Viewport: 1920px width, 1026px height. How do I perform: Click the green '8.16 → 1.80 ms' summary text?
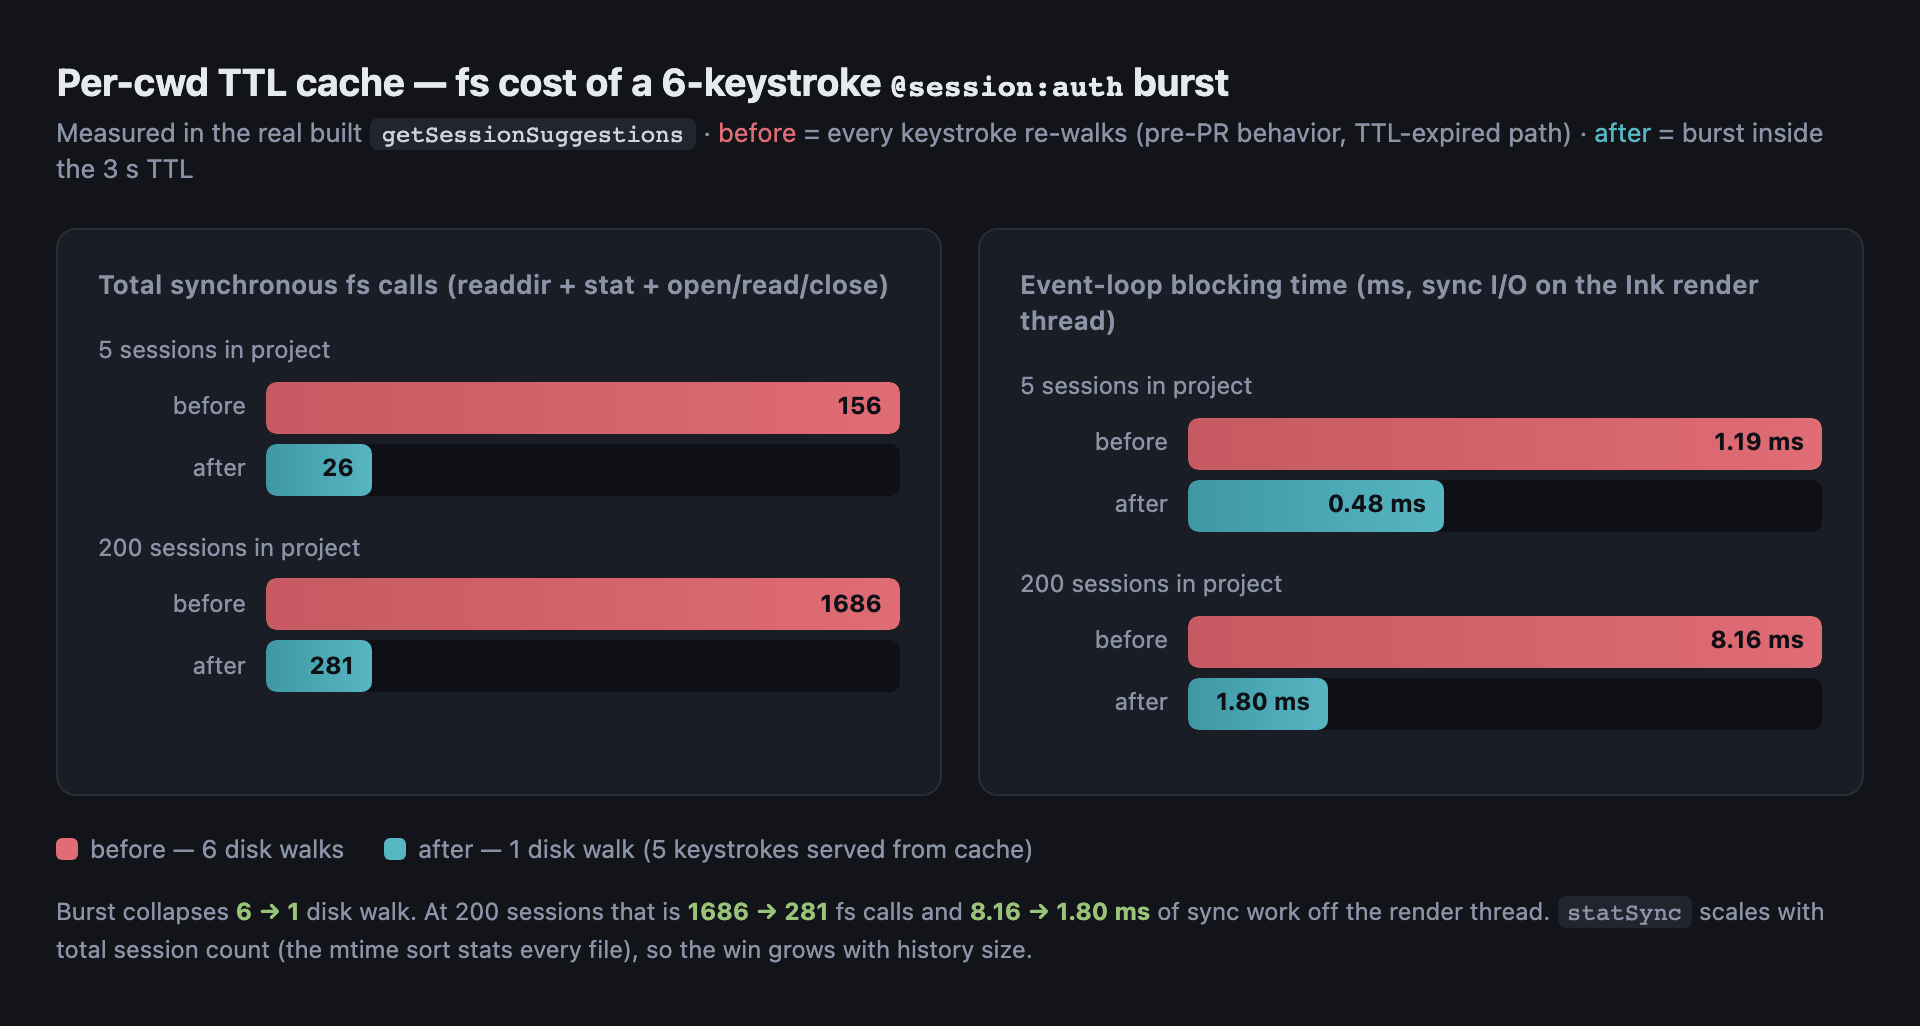click(x=1060, y=912)
